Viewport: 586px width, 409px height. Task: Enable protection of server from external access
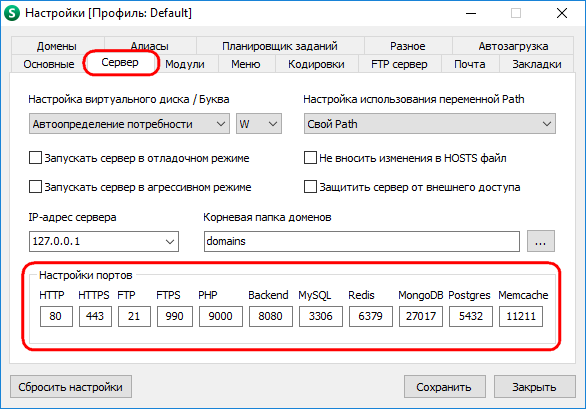pos(310,187)
